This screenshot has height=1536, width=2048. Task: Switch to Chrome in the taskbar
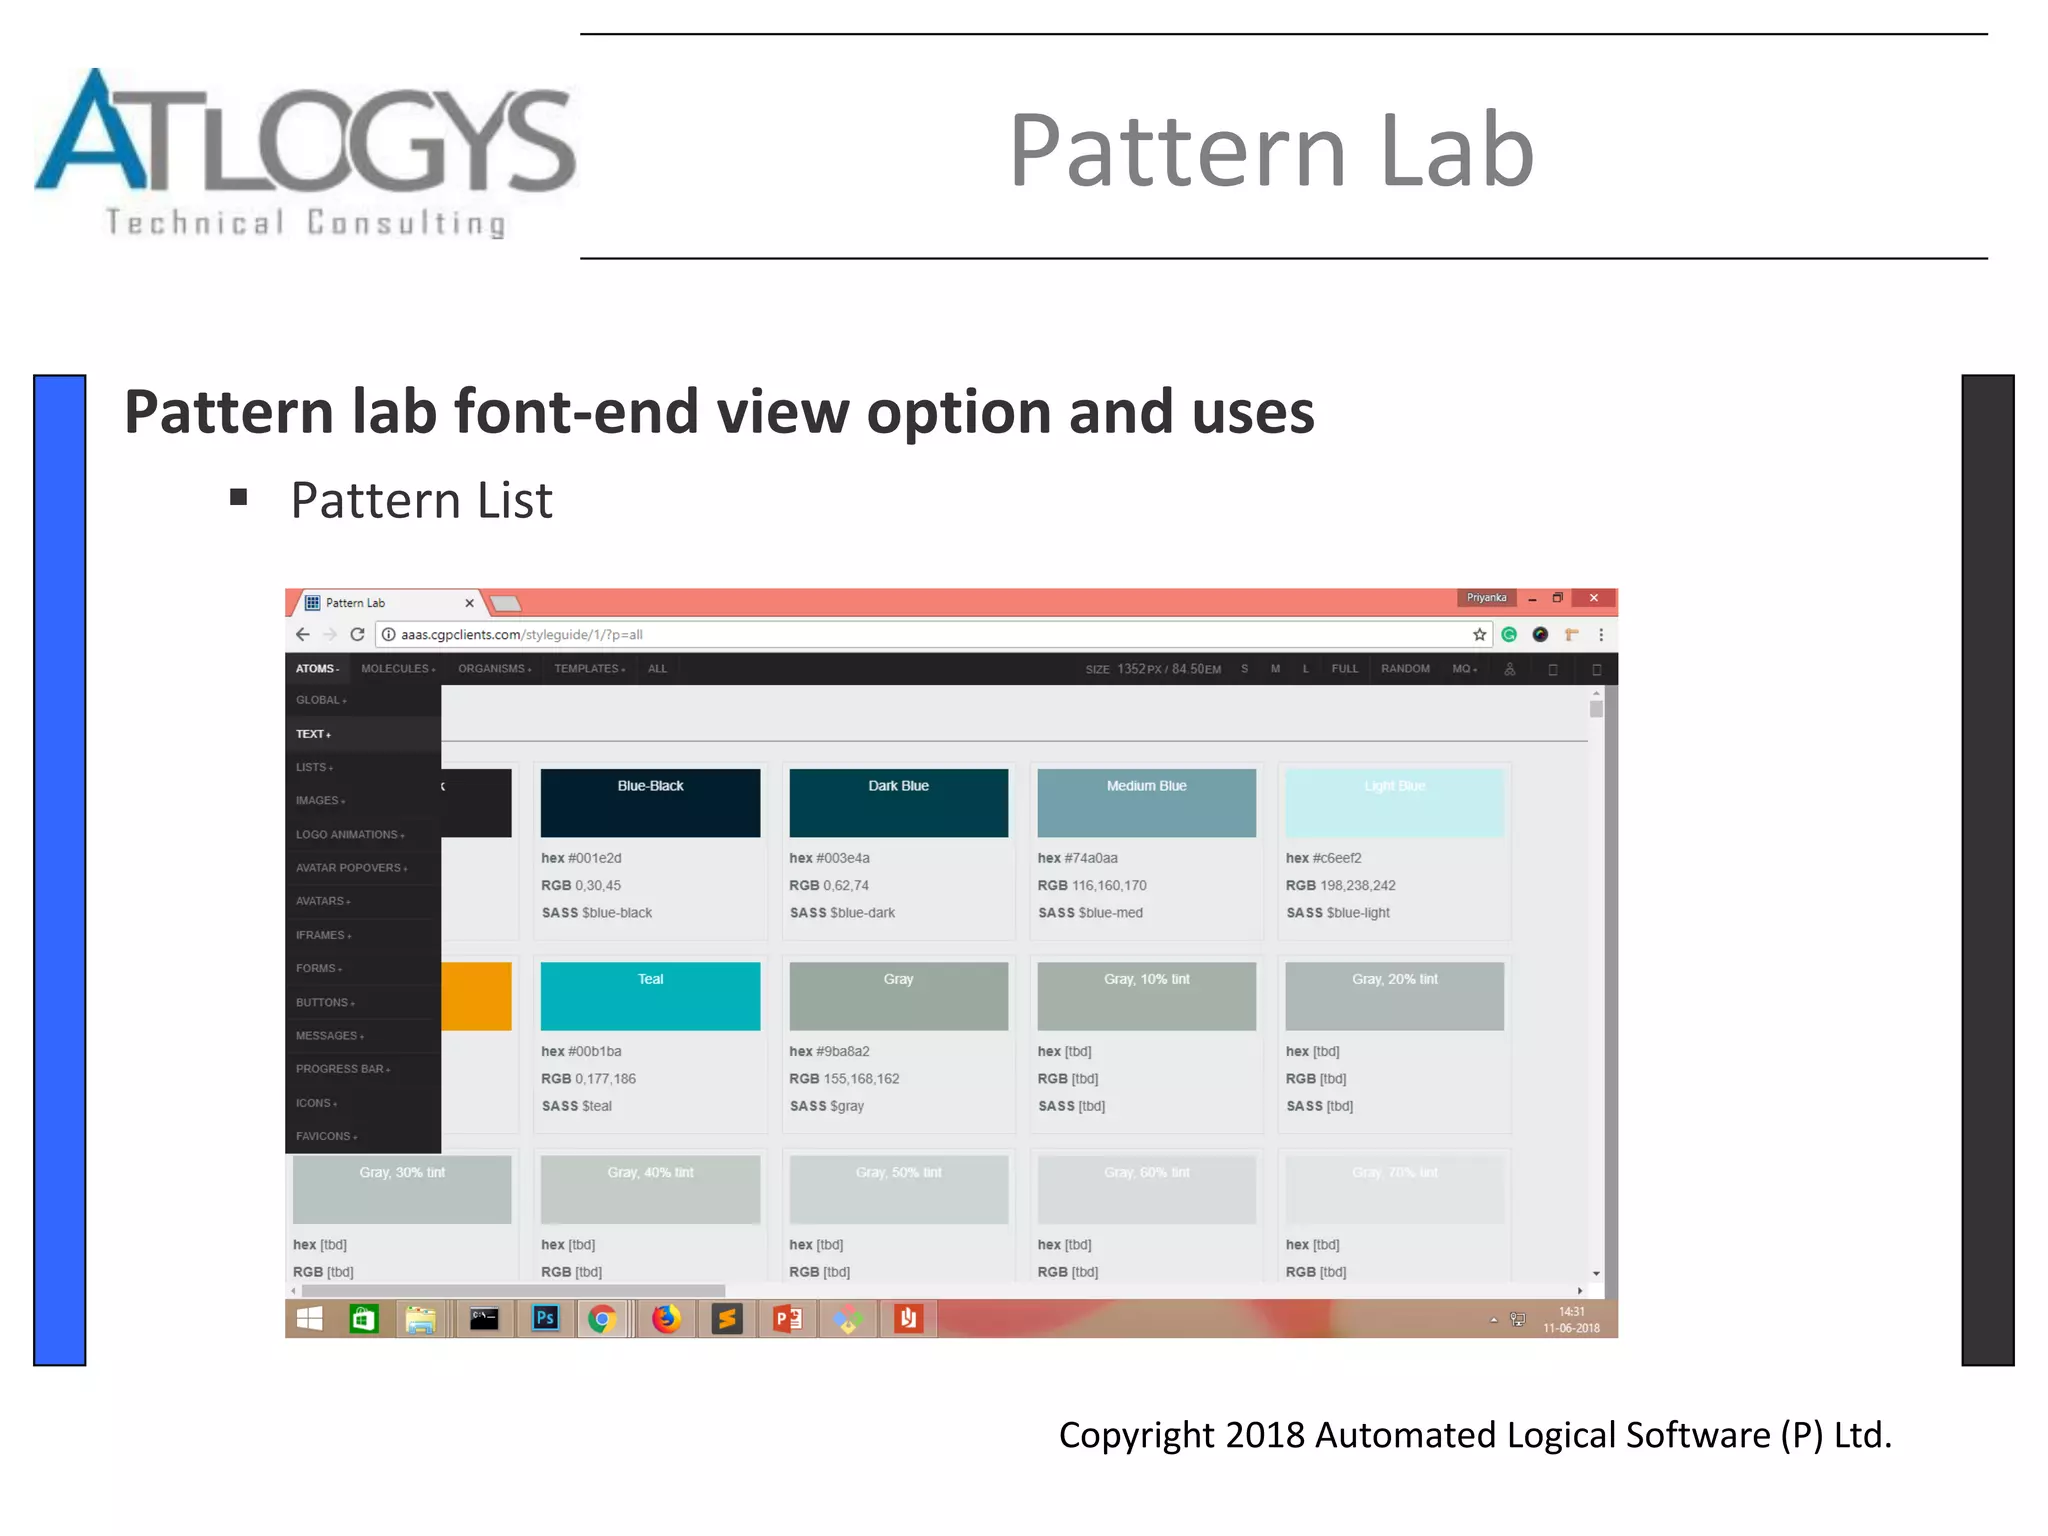tap(602, 1319)
